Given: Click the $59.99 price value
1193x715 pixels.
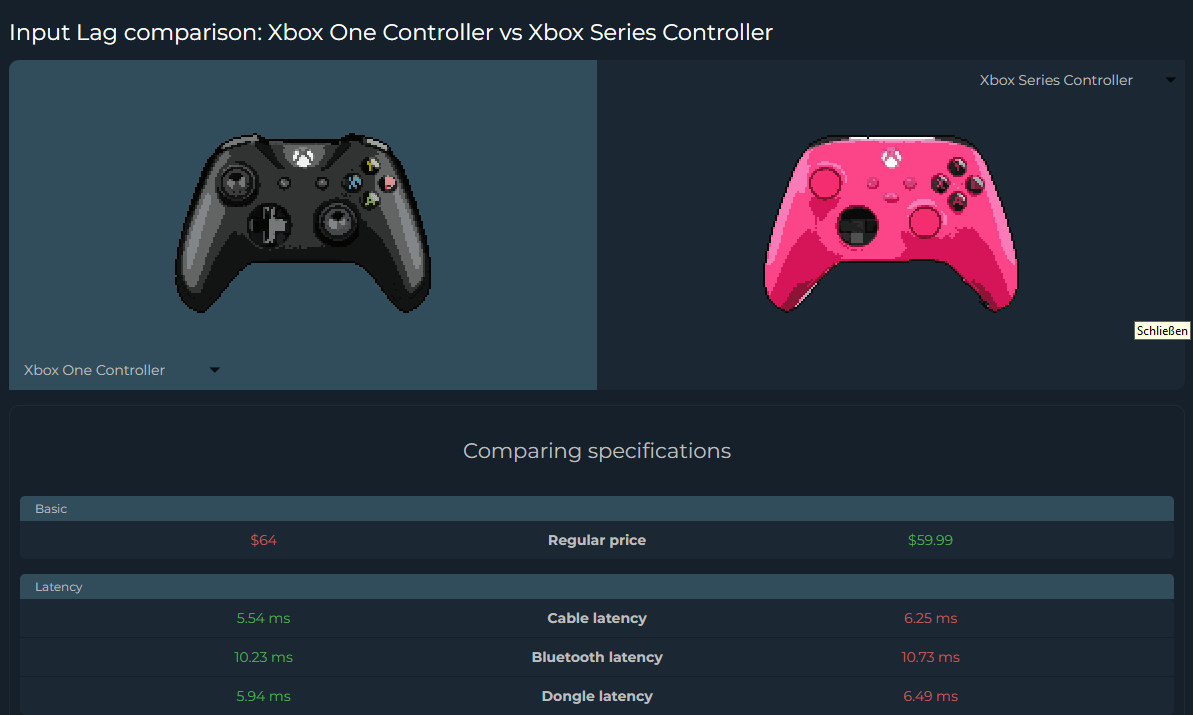Looking at the screenshot, I should click(930, 540).
